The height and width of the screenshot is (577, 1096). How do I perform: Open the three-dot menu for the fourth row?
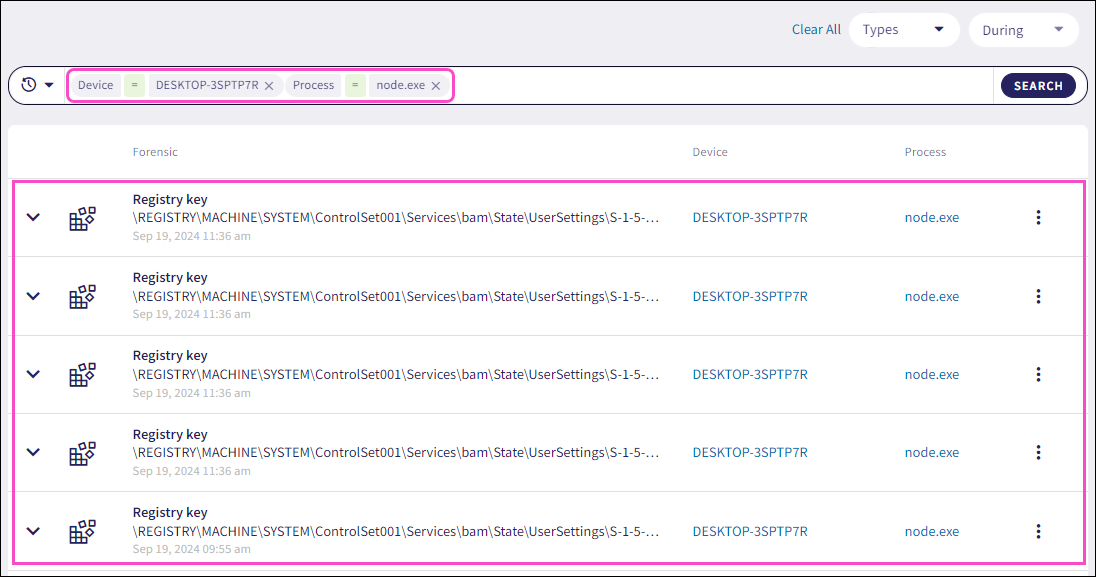tap(1038, 452)
